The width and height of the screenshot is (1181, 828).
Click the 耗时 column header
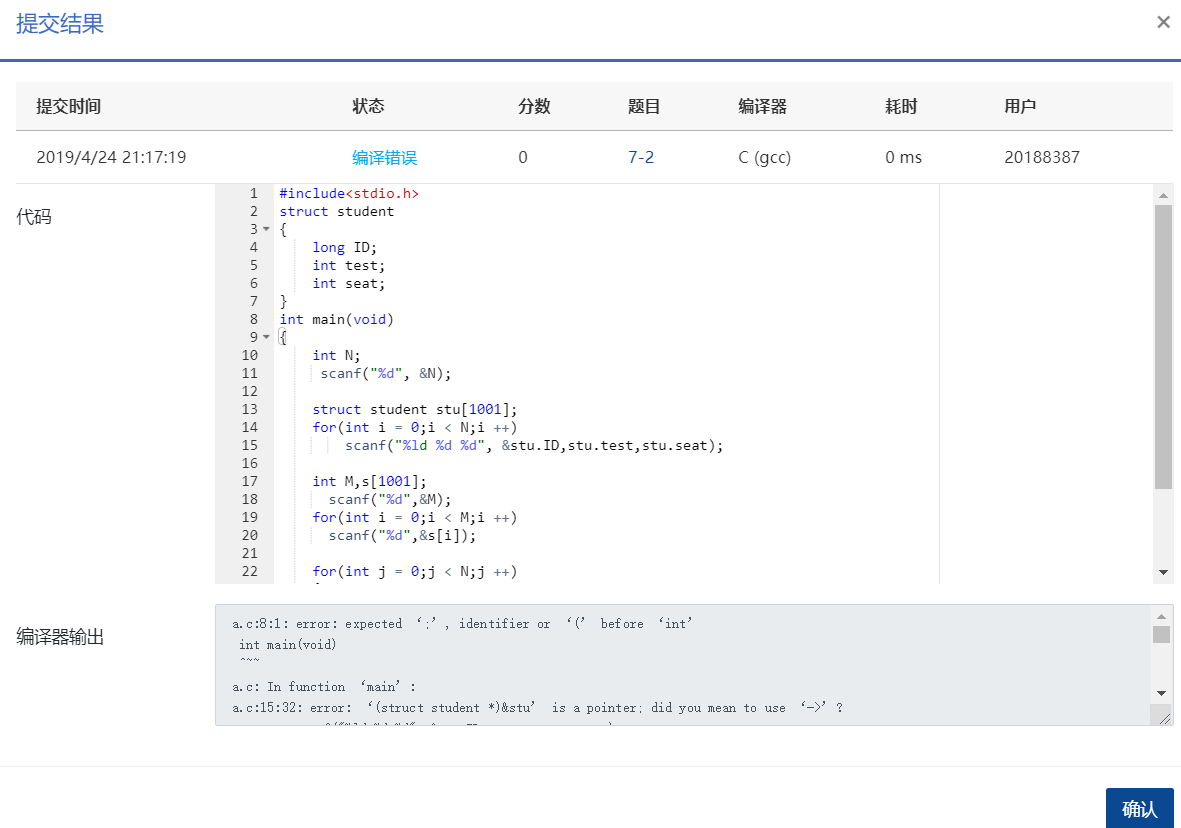[901, 106]
